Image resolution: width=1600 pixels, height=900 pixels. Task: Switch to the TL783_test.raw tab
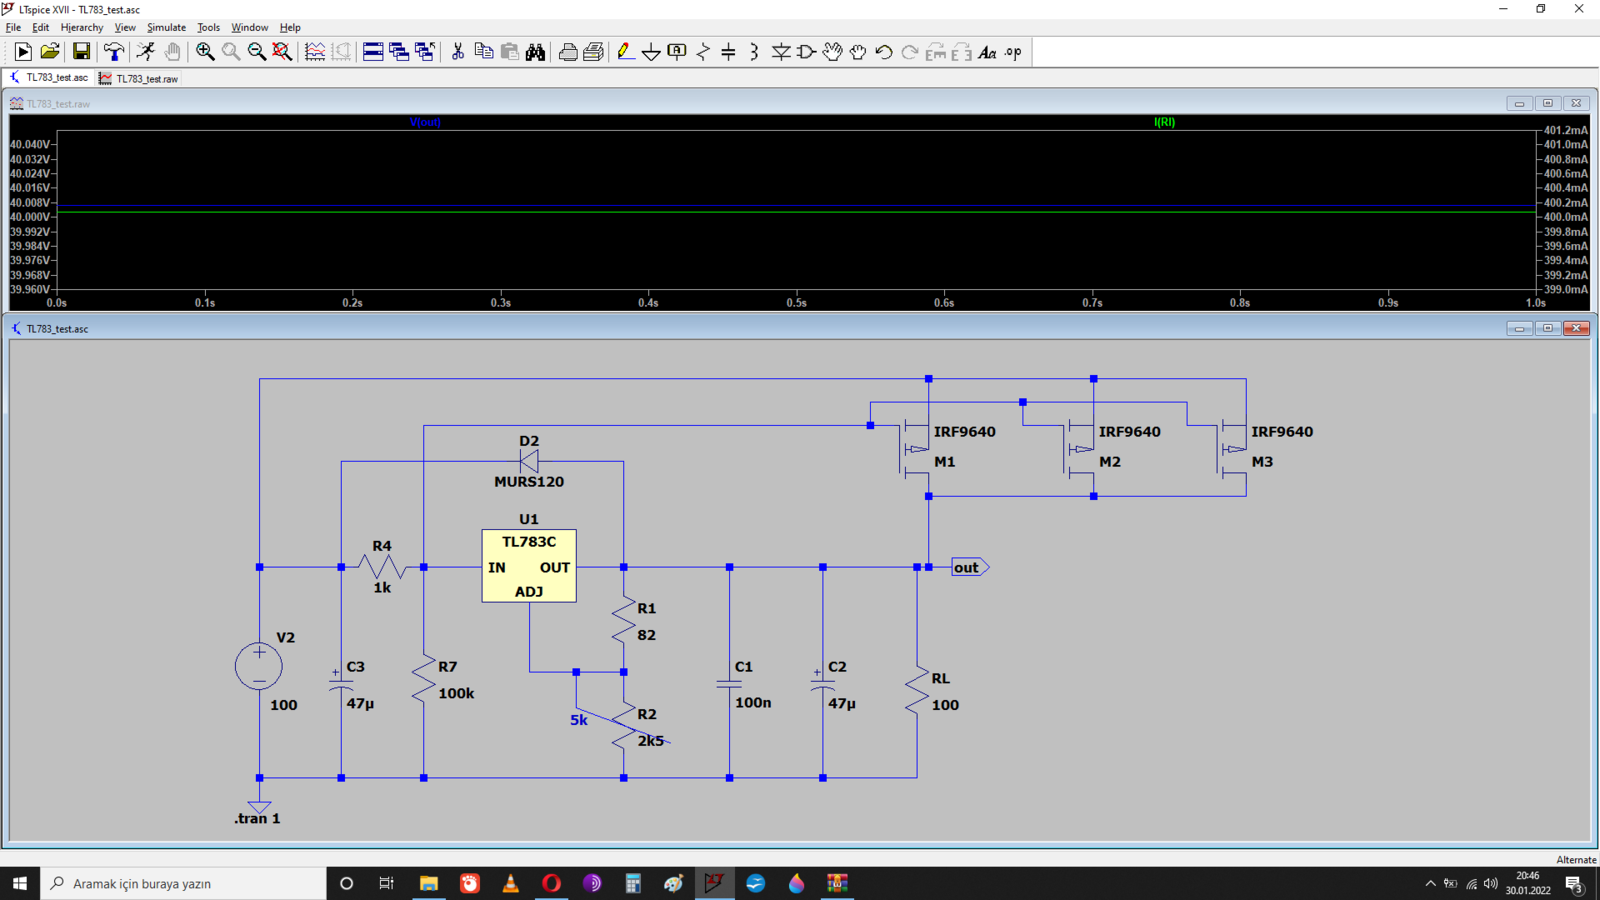[139, 78]
